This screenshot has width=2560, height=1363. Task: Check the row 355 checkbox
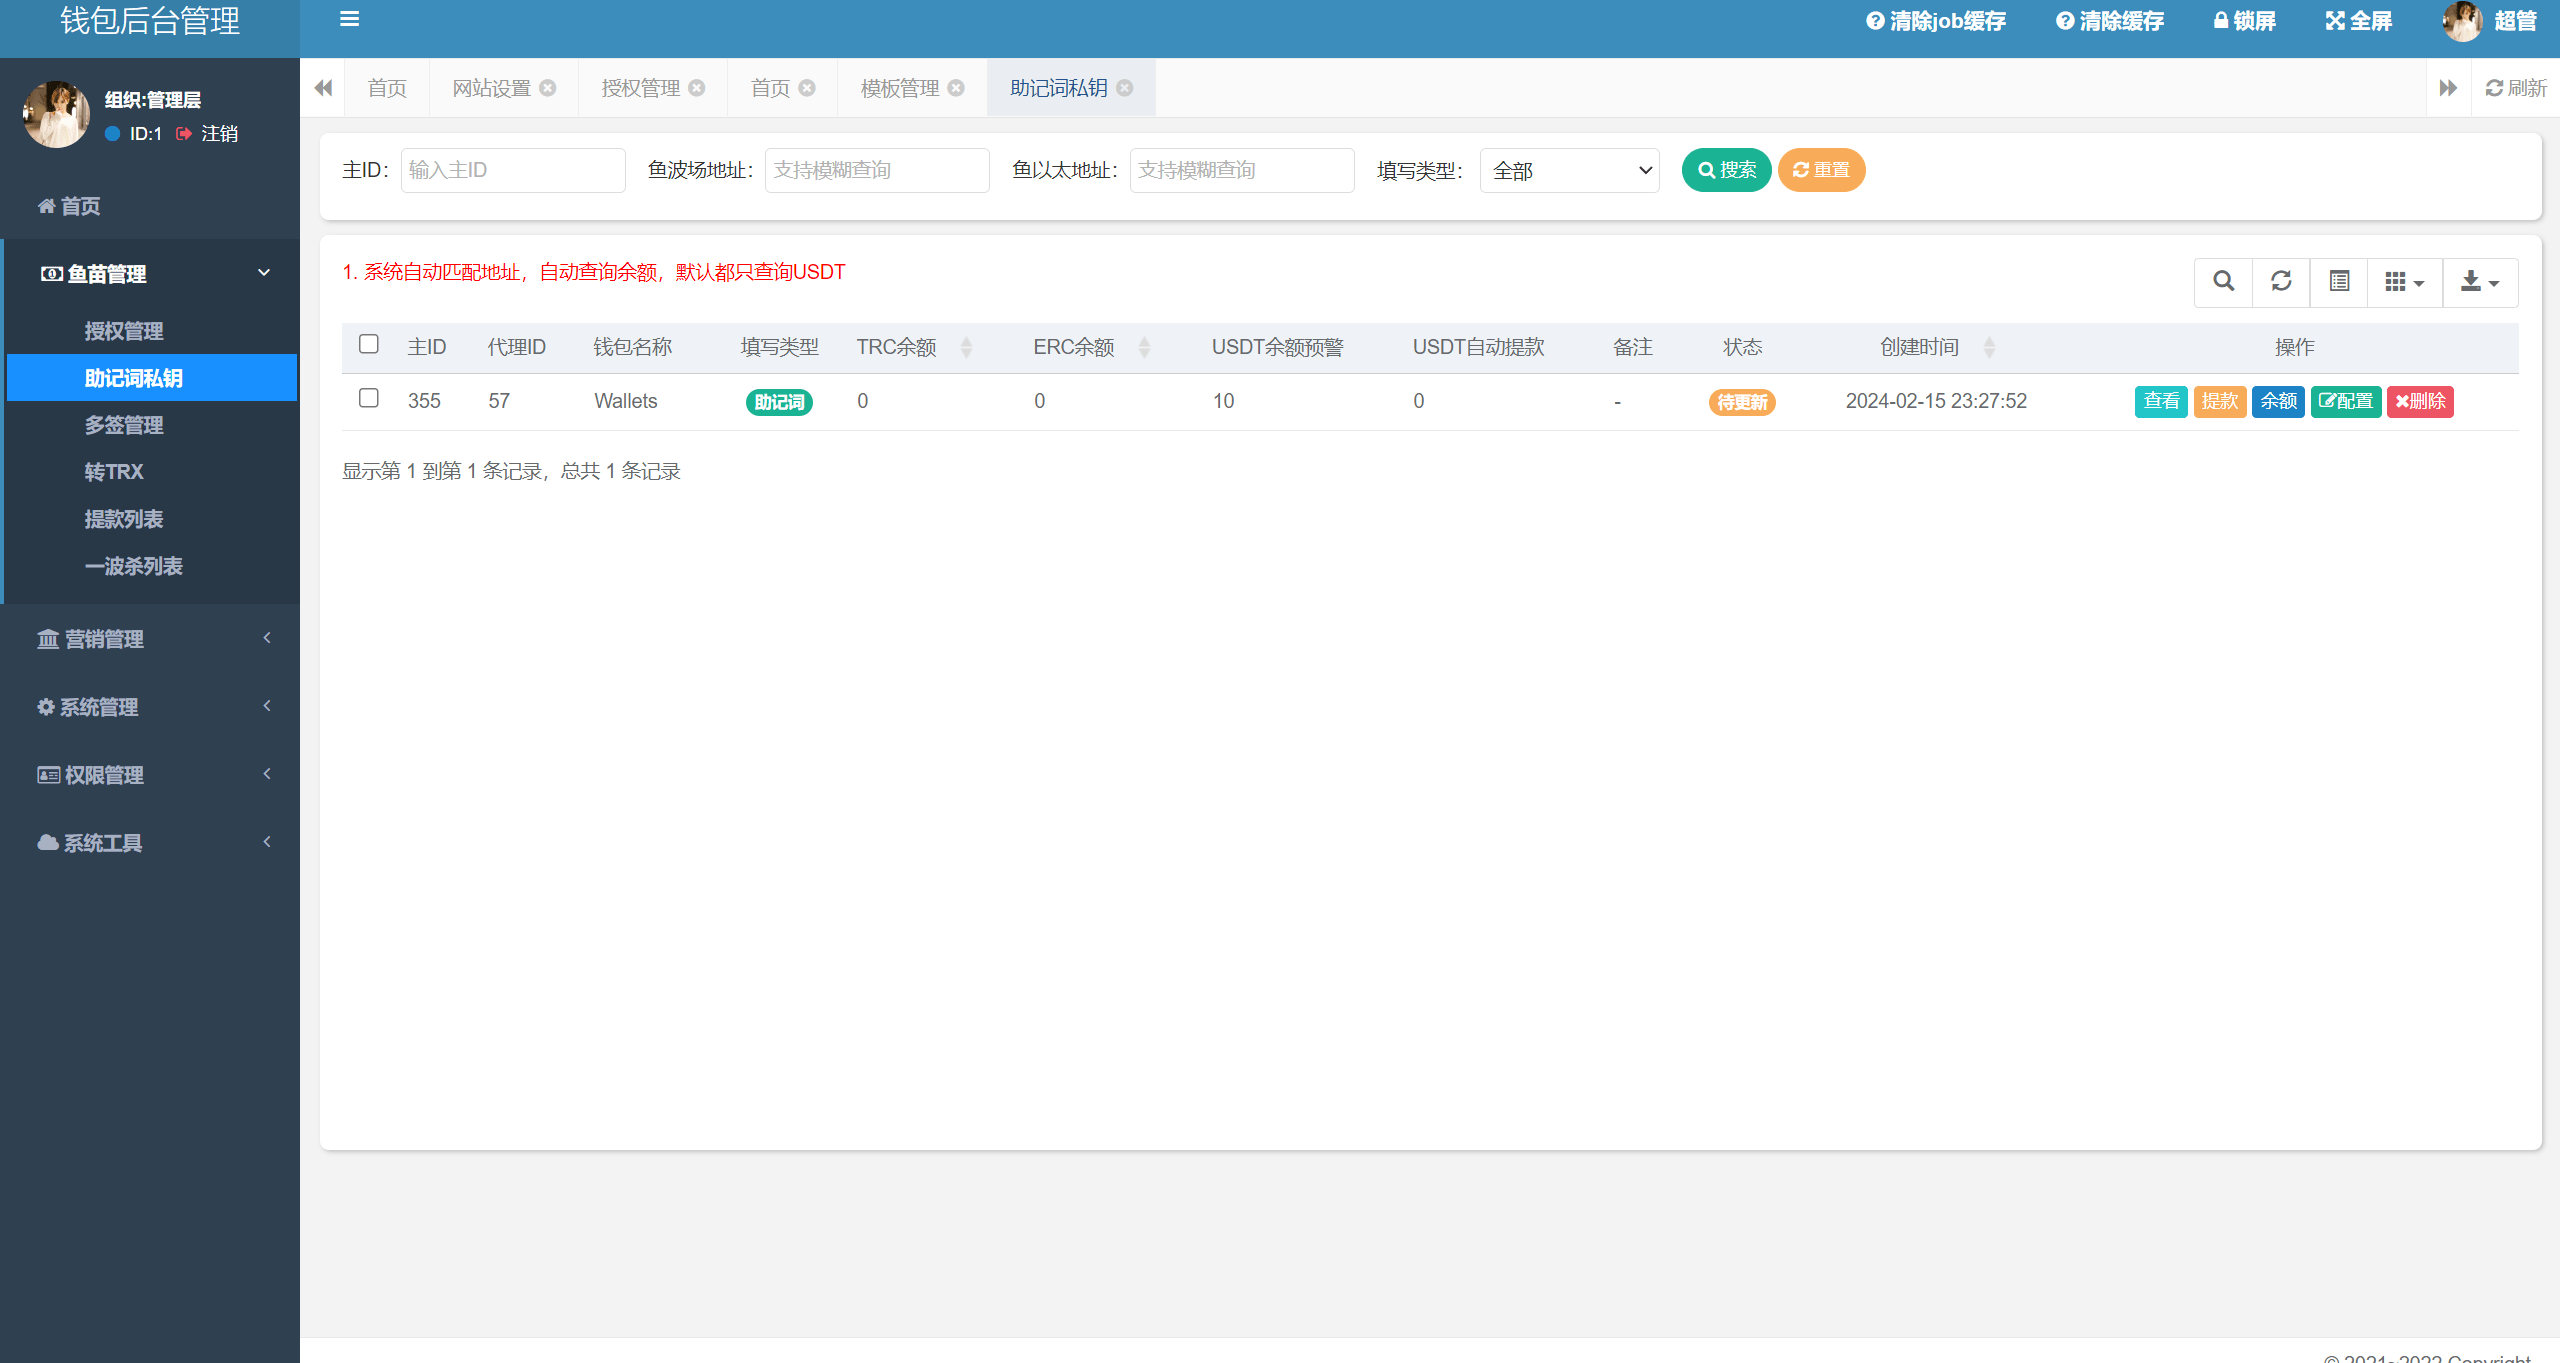point(369,399)
